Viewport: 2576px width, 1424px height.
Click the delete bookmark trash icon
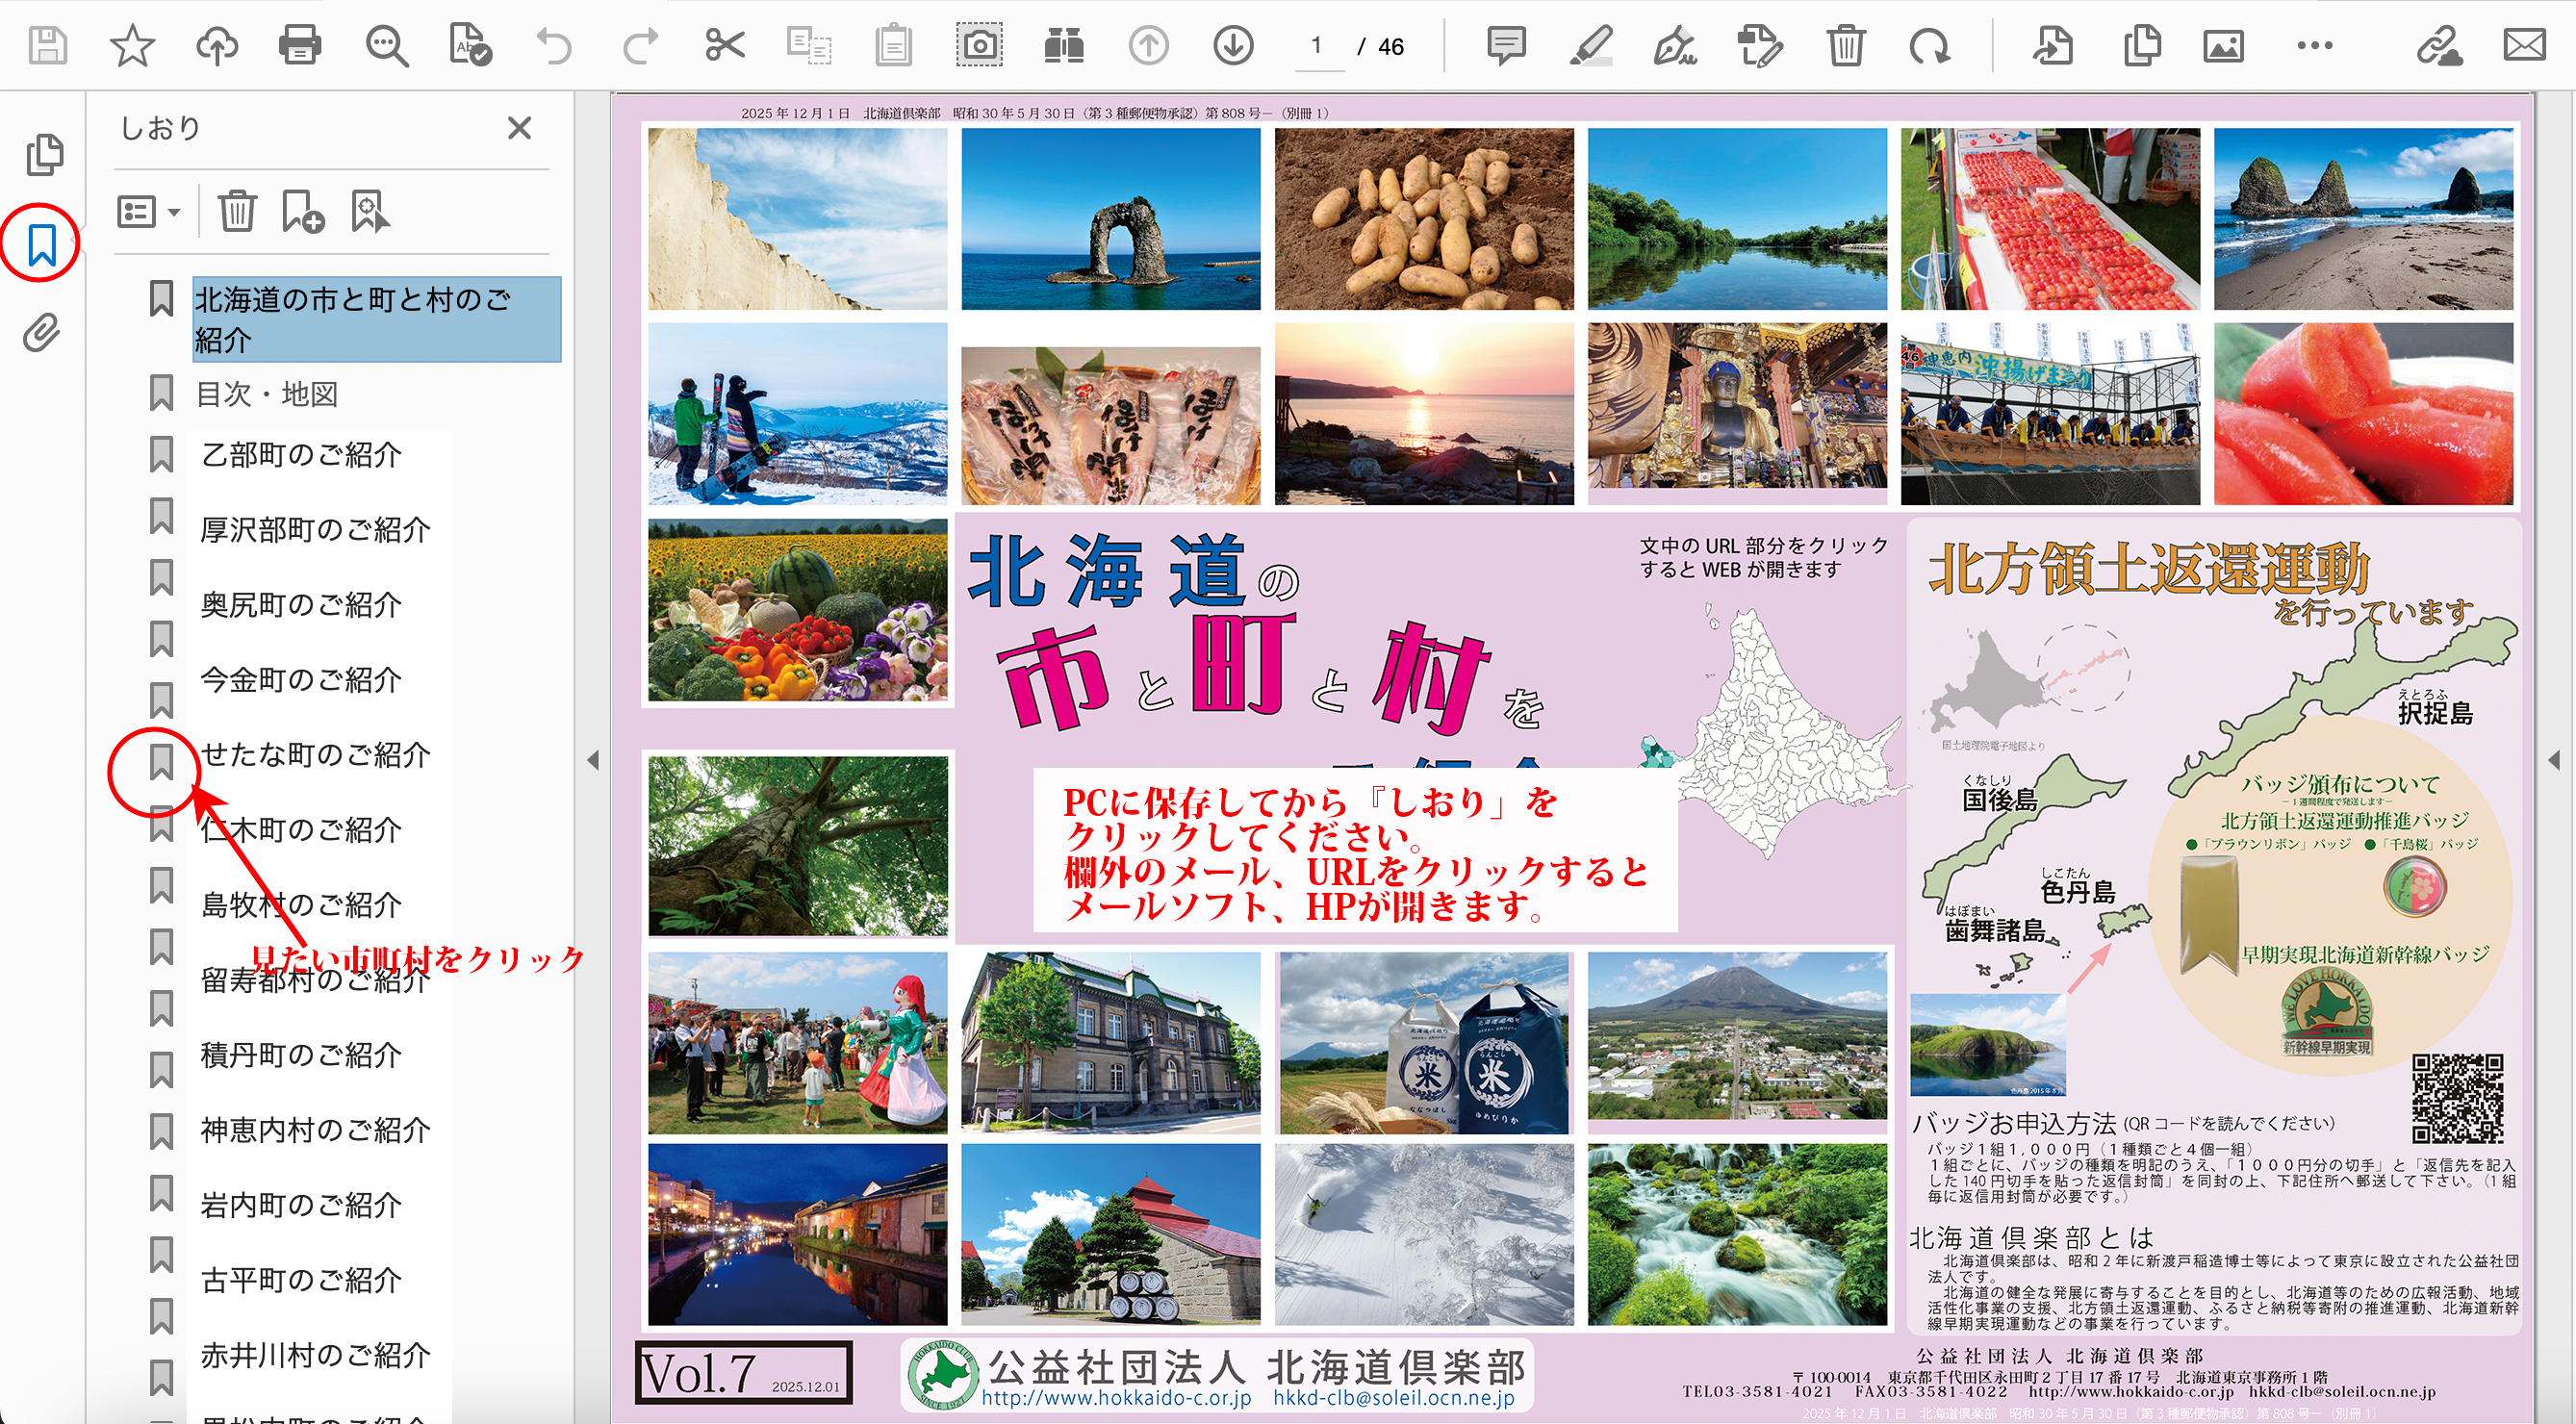click(x=237, y=211)
